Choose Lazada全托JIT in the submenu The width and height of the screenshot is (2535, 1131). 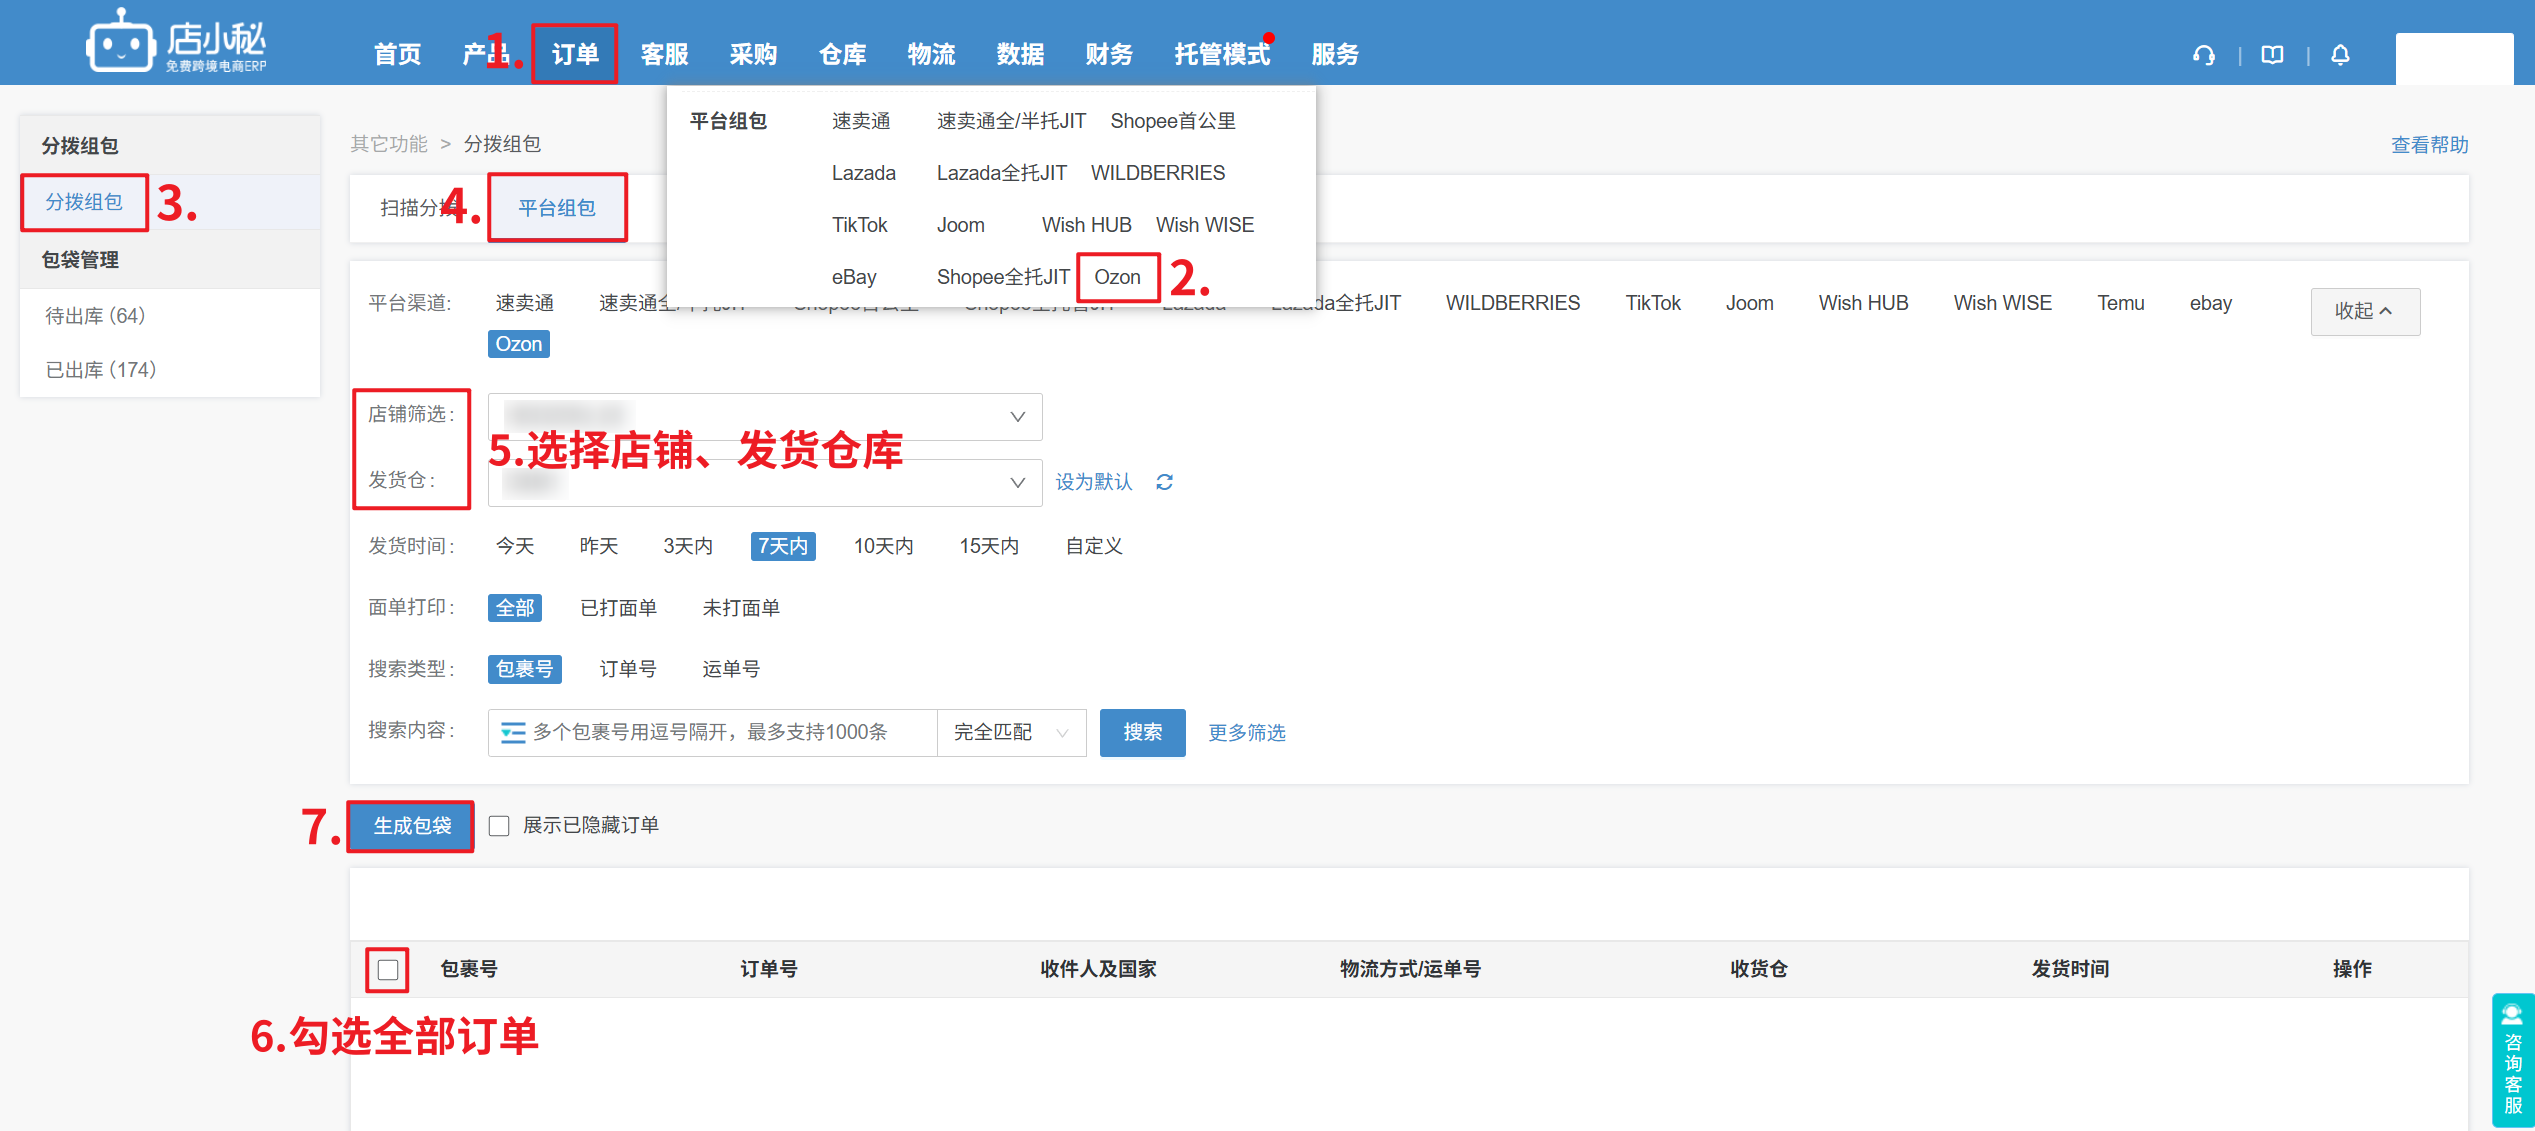1001,173
